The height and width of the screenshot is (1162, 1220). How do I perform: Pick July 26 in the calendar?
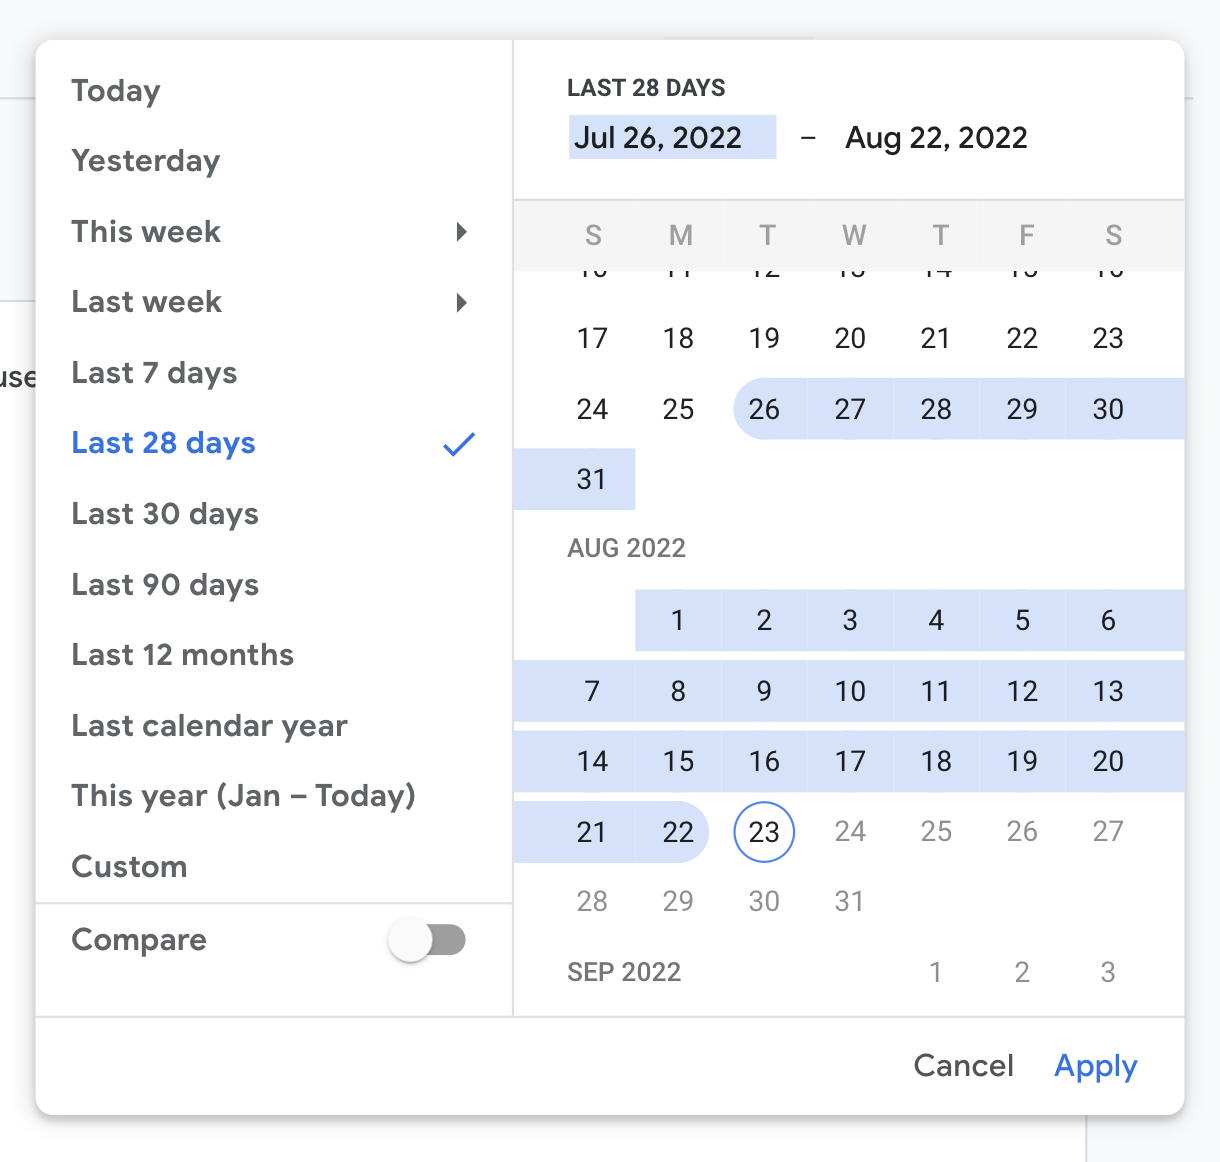(x=764, y=409)
